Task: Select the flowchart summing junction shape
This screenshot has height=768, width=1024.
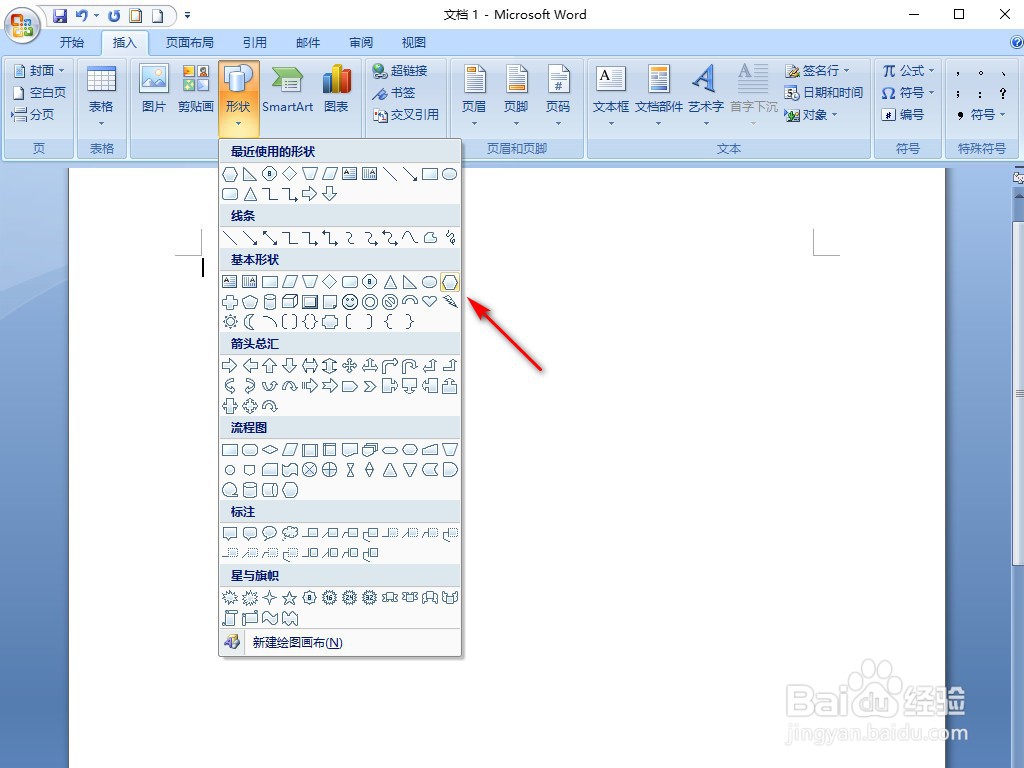Action: coord(310,470)
